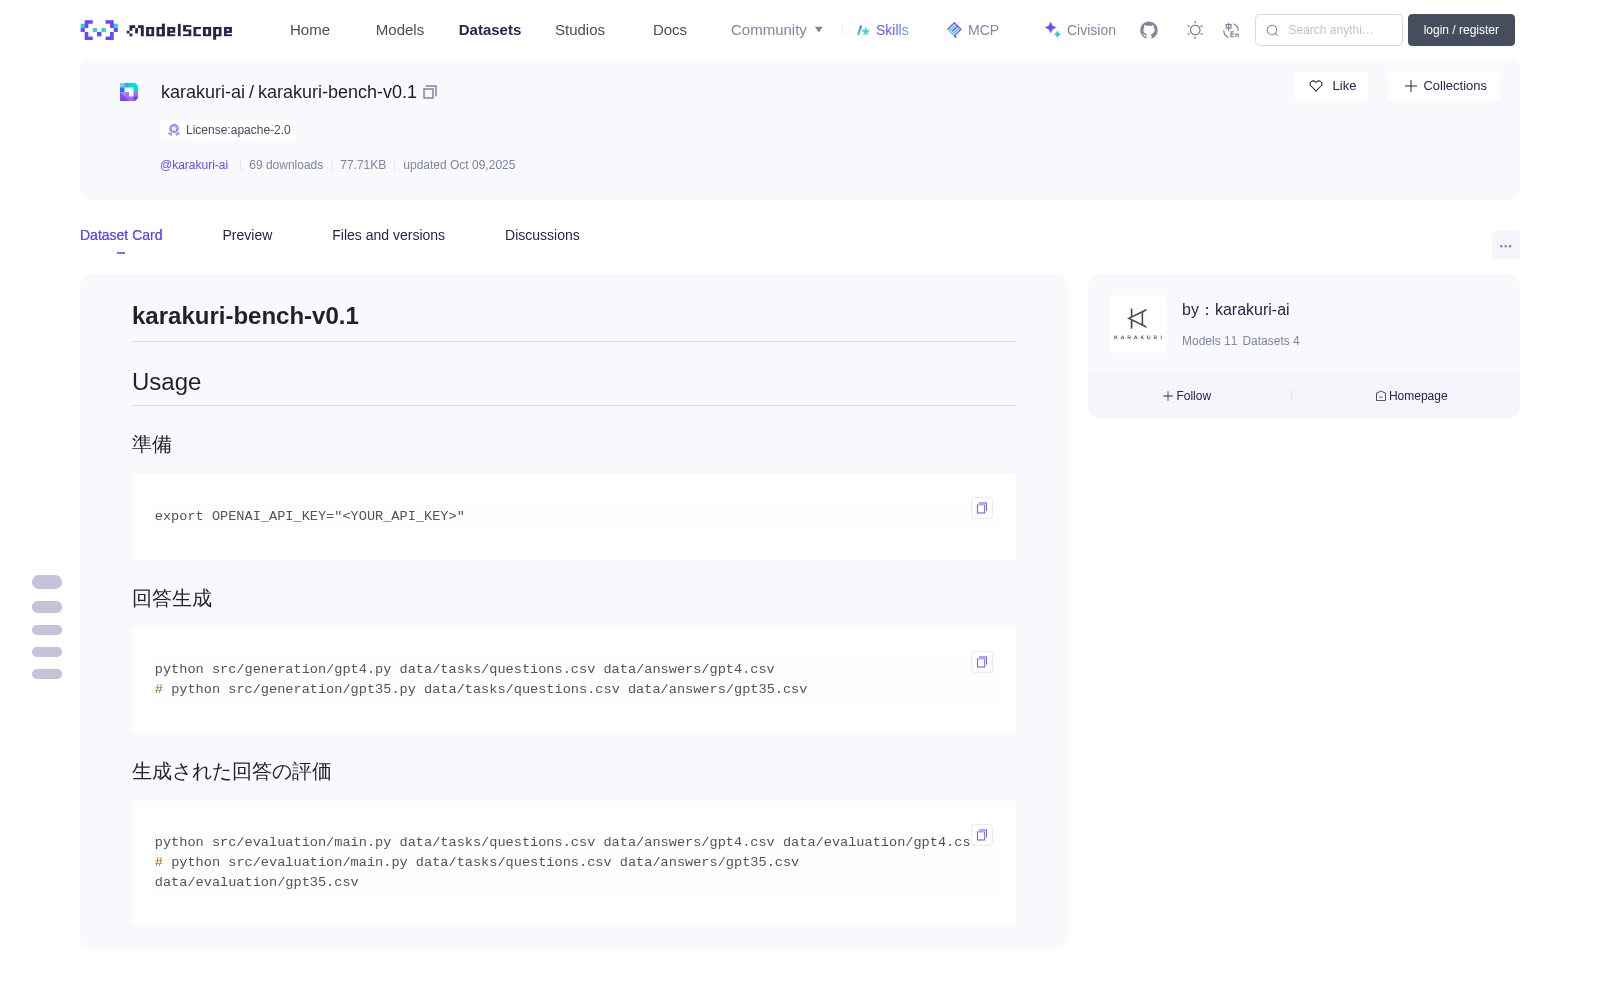Image resolution: width=1600 pixels, height=1000 pixels.
Task: Switch to the Discussions tab
Action: click(x=542, y=235)
